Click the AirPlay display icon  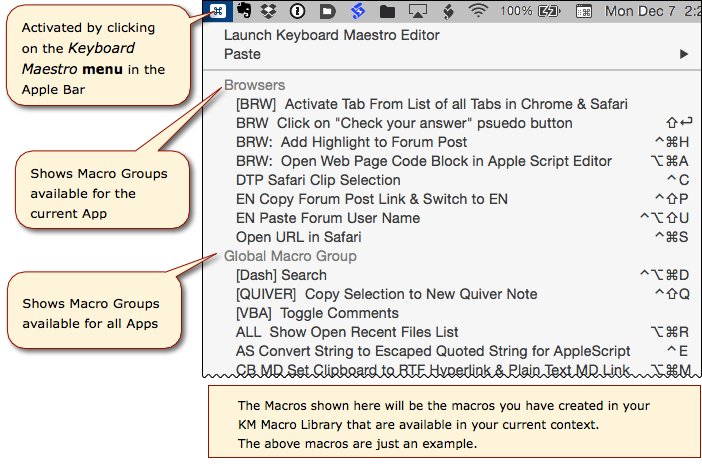point(419,11)
